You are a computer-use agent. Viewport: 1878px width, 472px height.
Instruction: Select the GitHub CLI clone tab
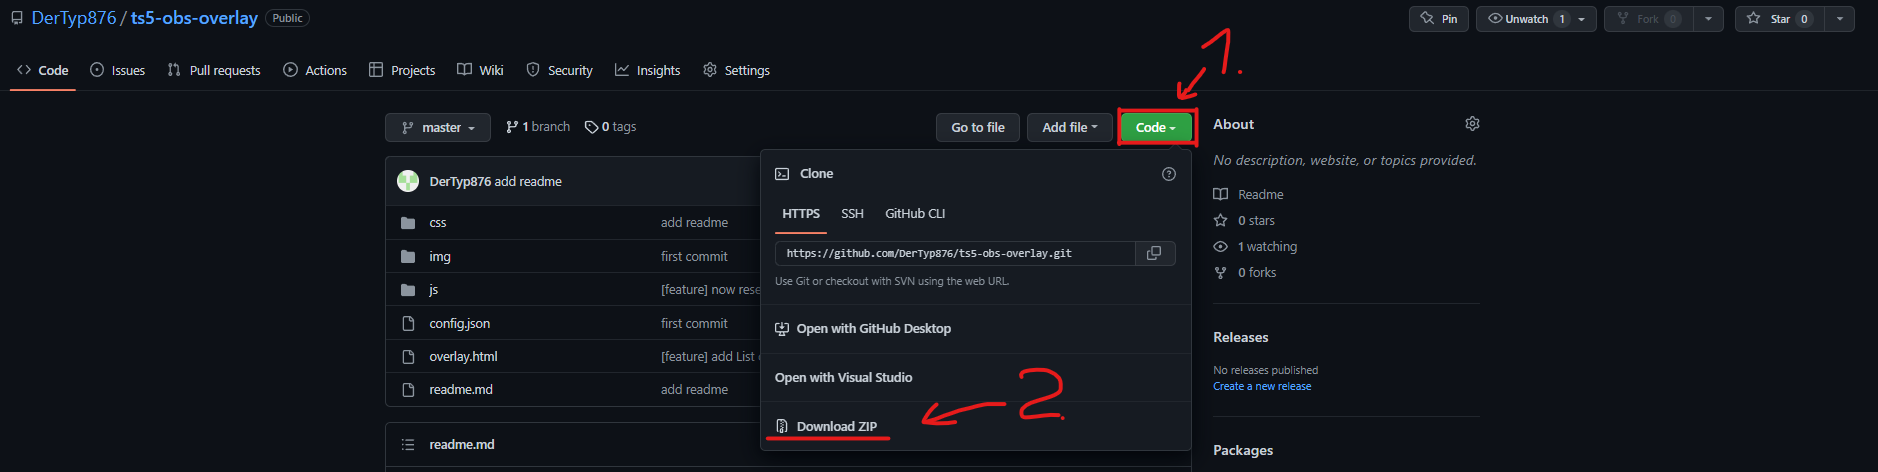click(x=915, y=214)
